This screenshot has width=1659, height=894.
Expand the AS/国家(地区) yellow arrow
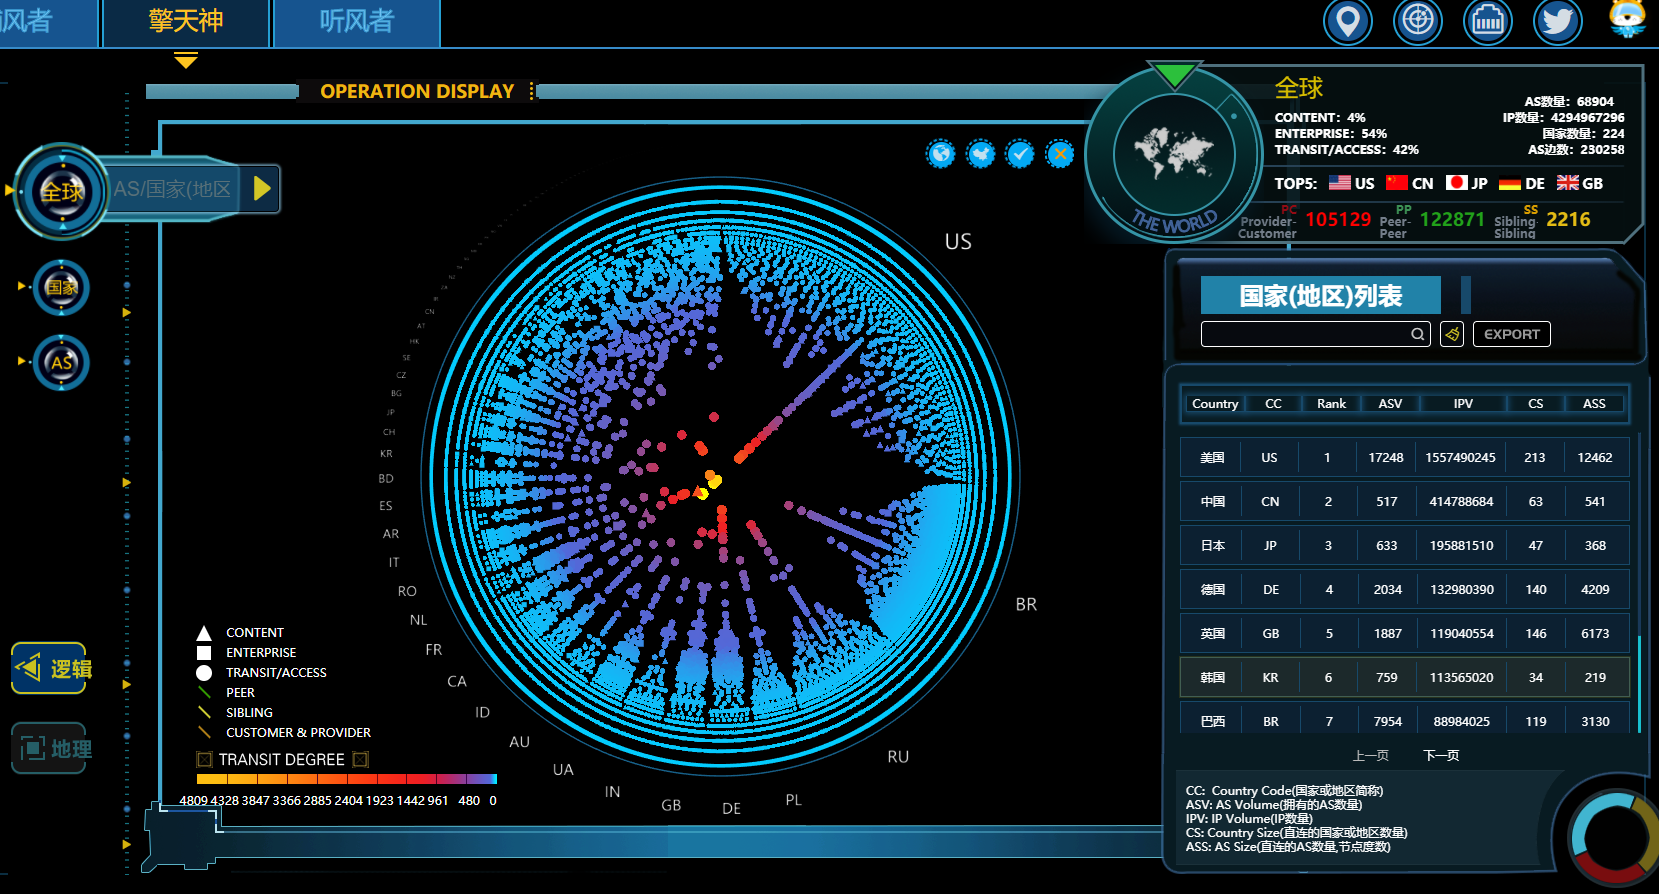pyautogui.click(x=262, y=188)
